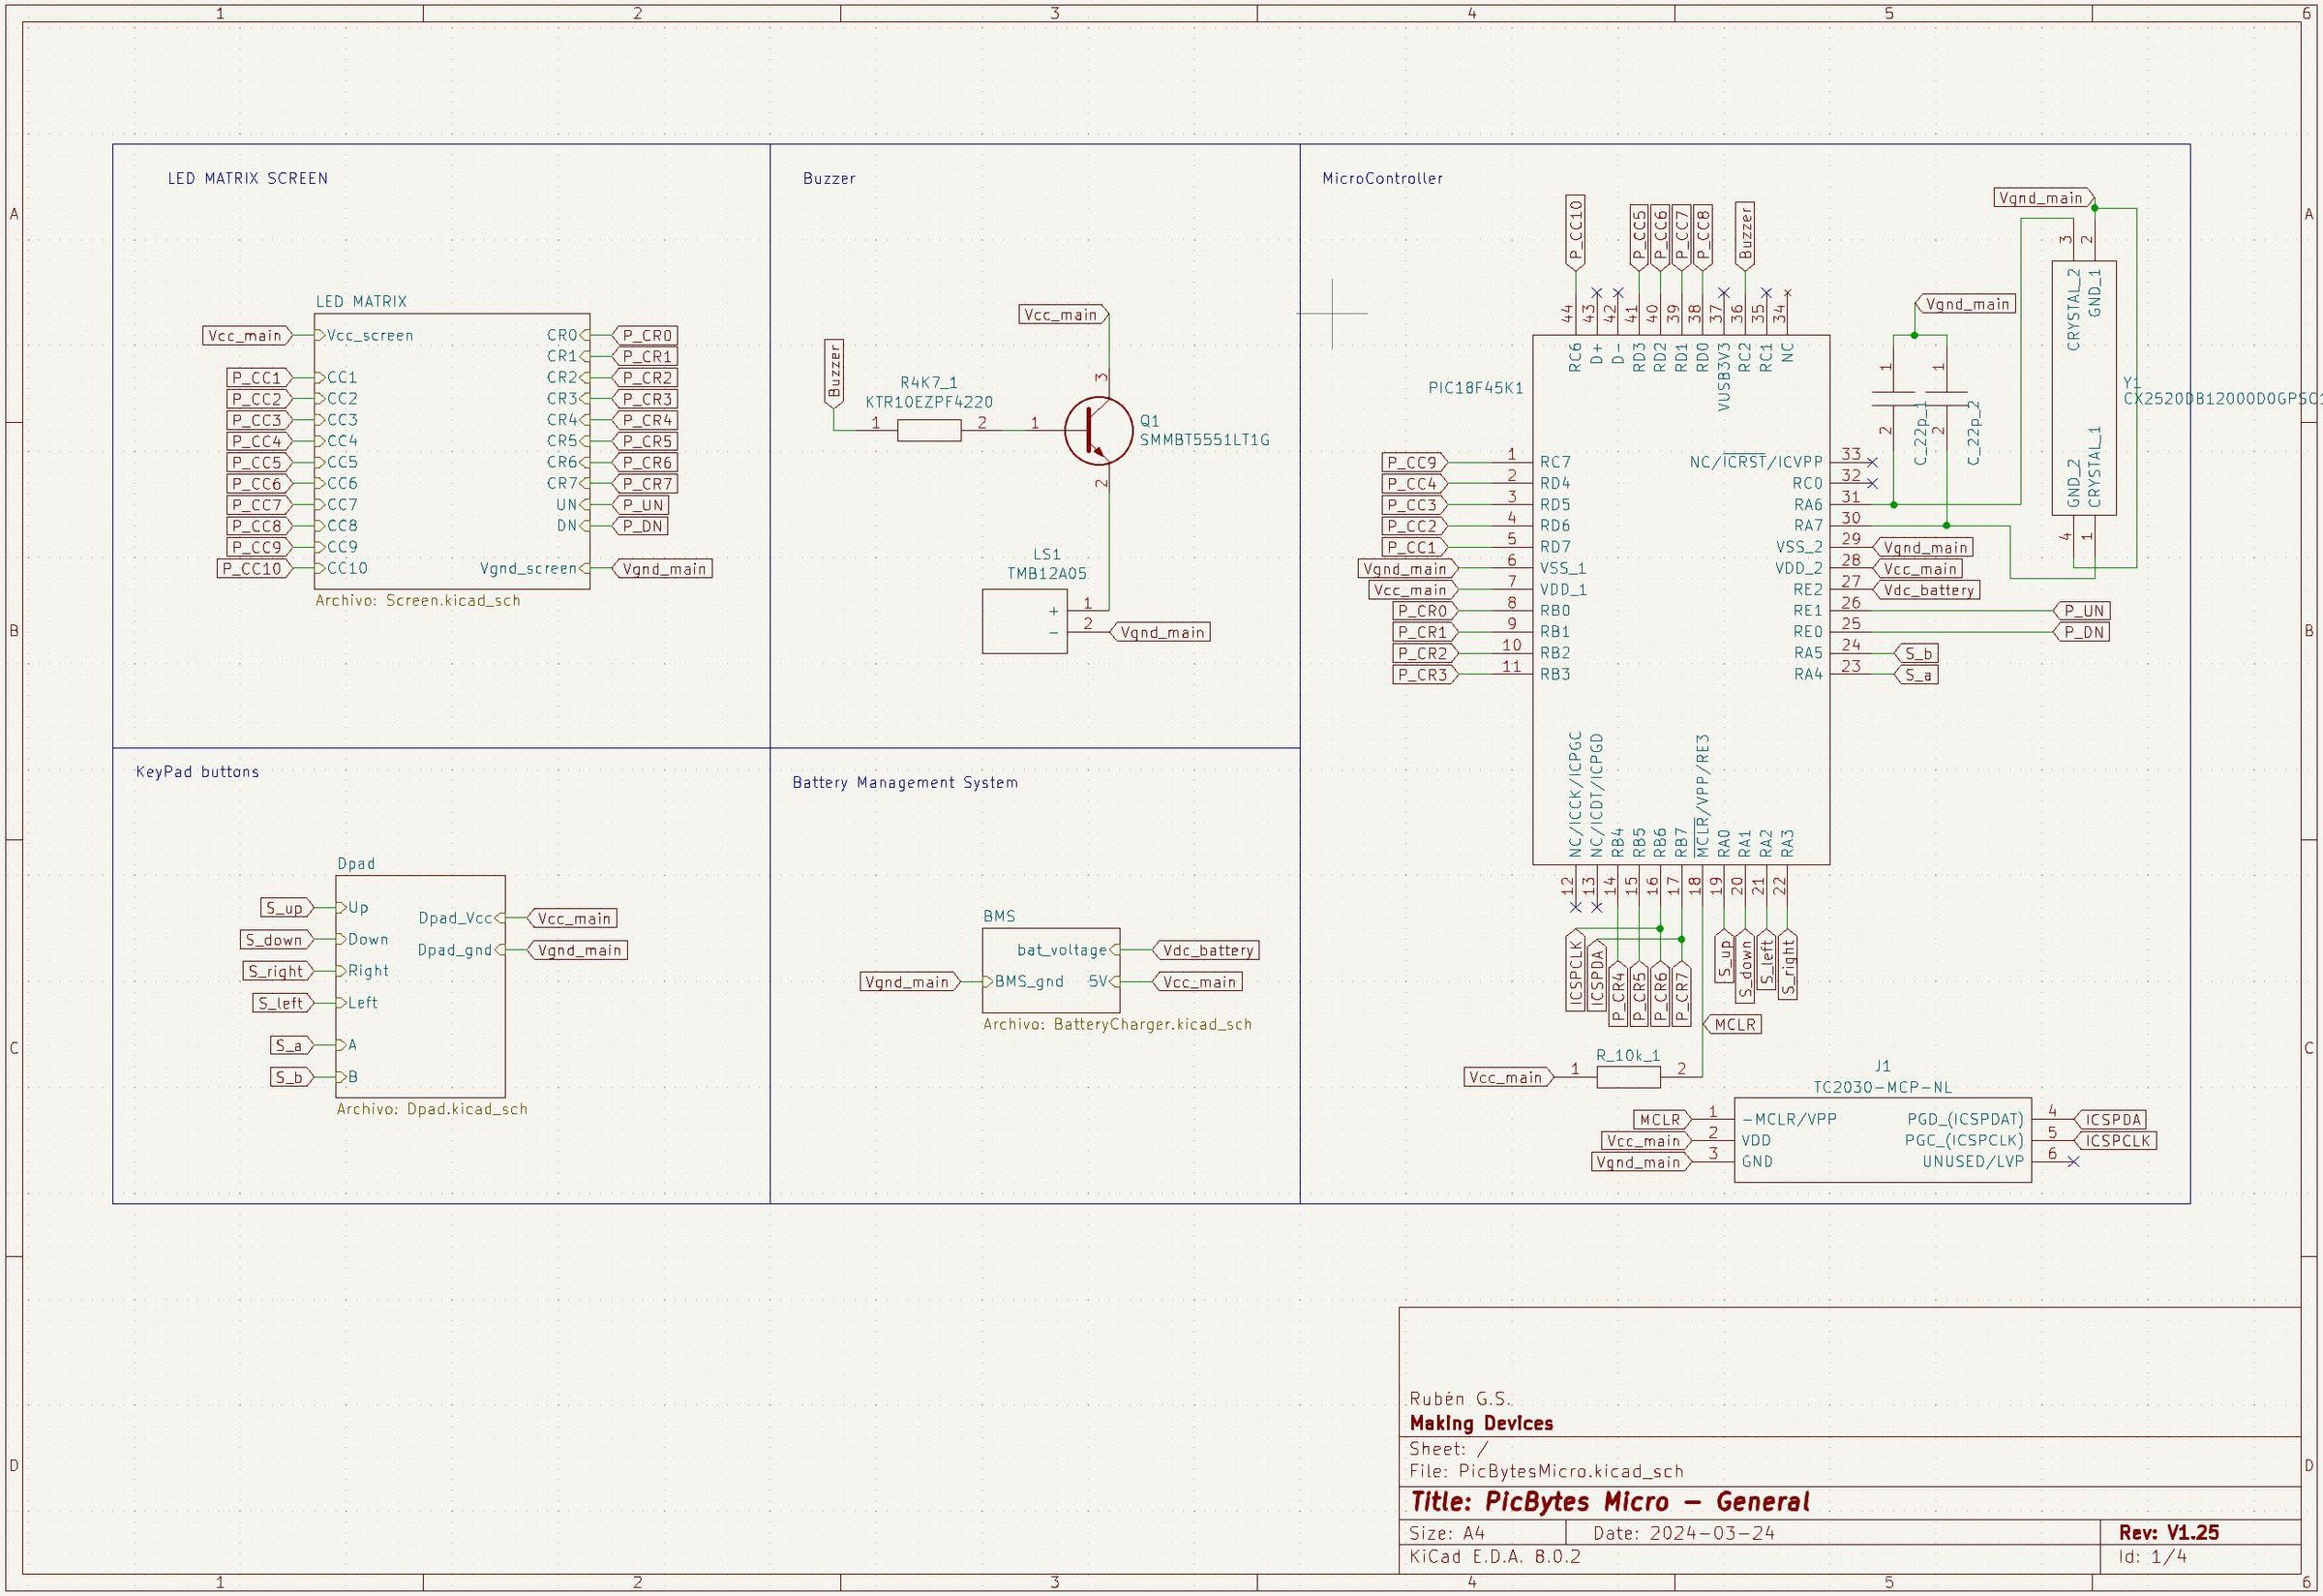Select the P_CC10 label above PIC pin 44
Screen dimensions: 2323x1596
1575,231
